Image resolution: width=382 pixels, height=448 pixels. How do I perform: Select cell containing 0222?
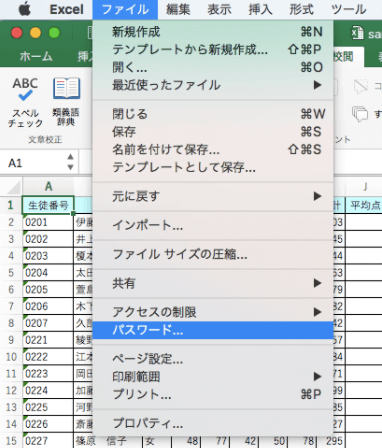(x=48, y=357)
